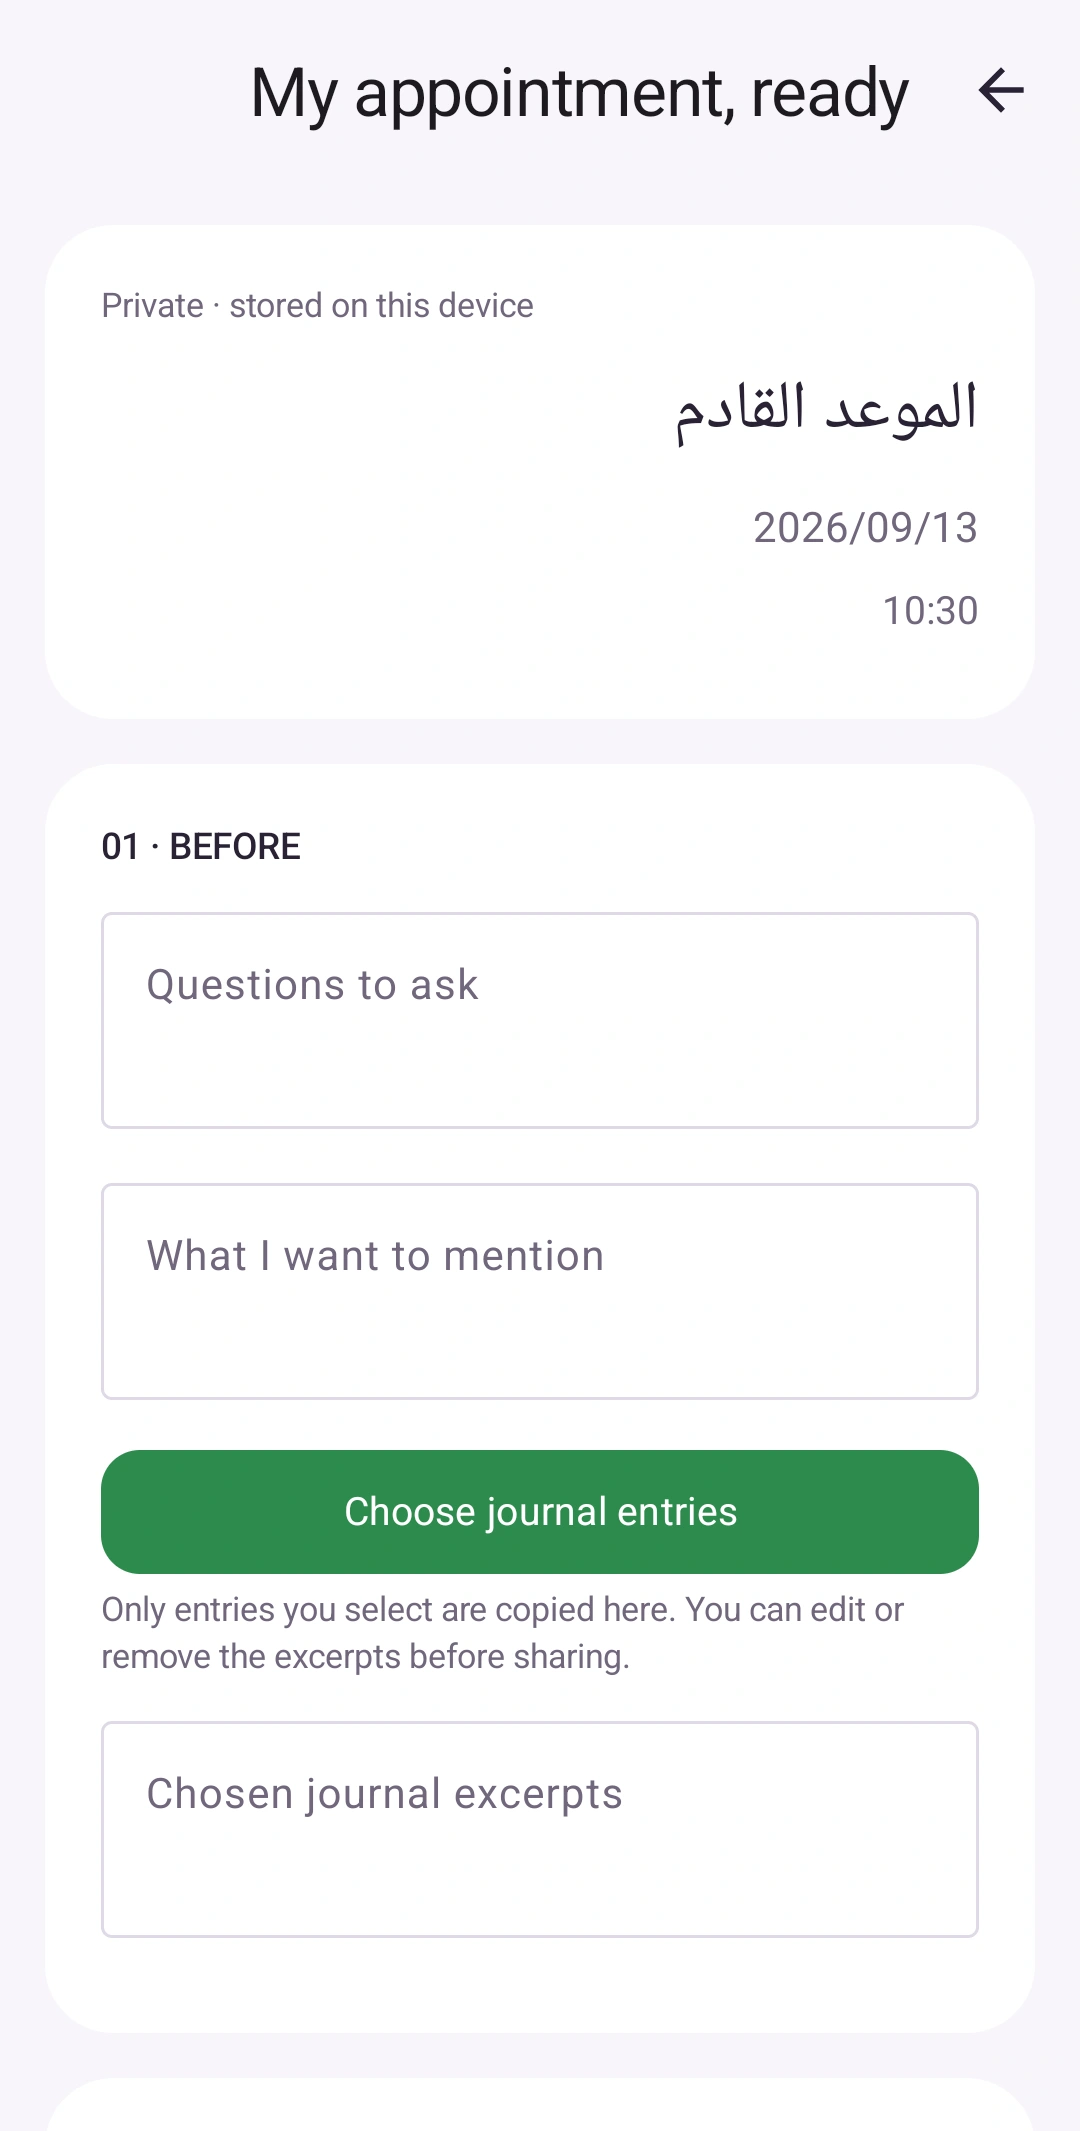Select the Arabic appointment heading
This screenshot has width=1080, height=2131.
(x=826, y=410)
